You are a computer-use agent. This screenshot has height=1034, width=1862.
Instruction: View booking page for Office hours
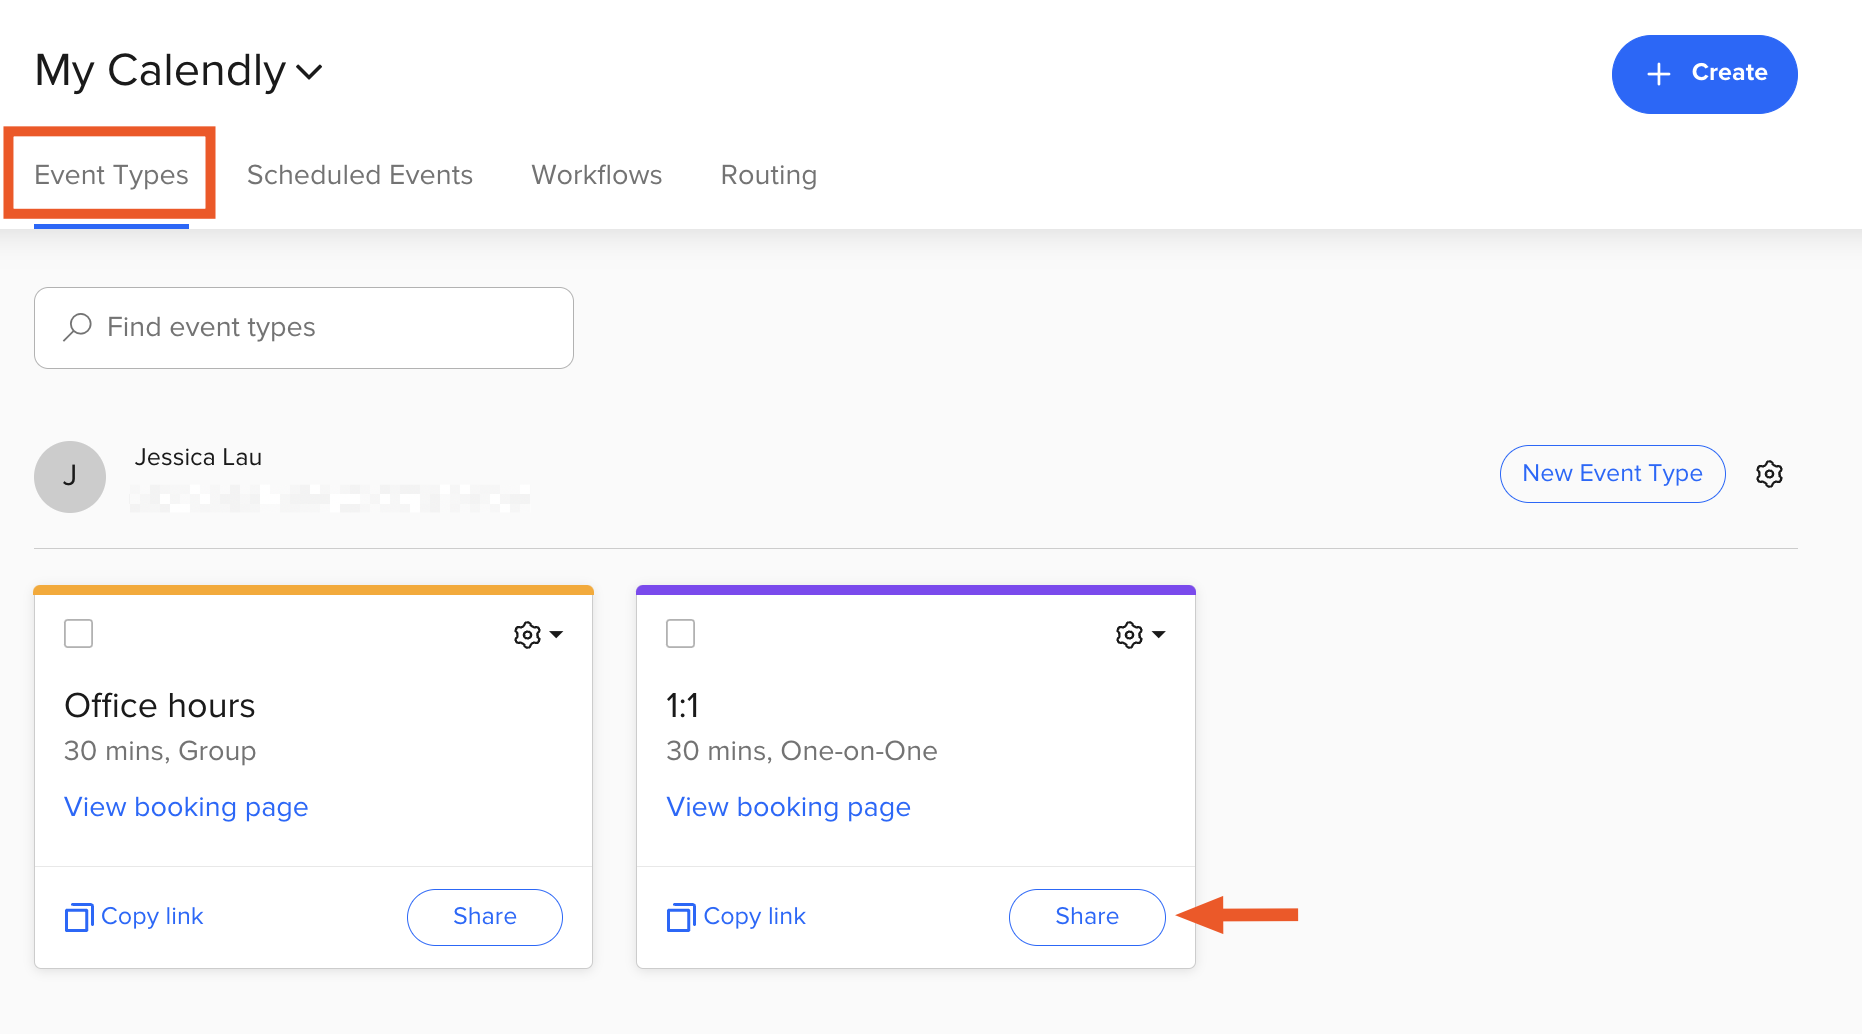point(186,807)
